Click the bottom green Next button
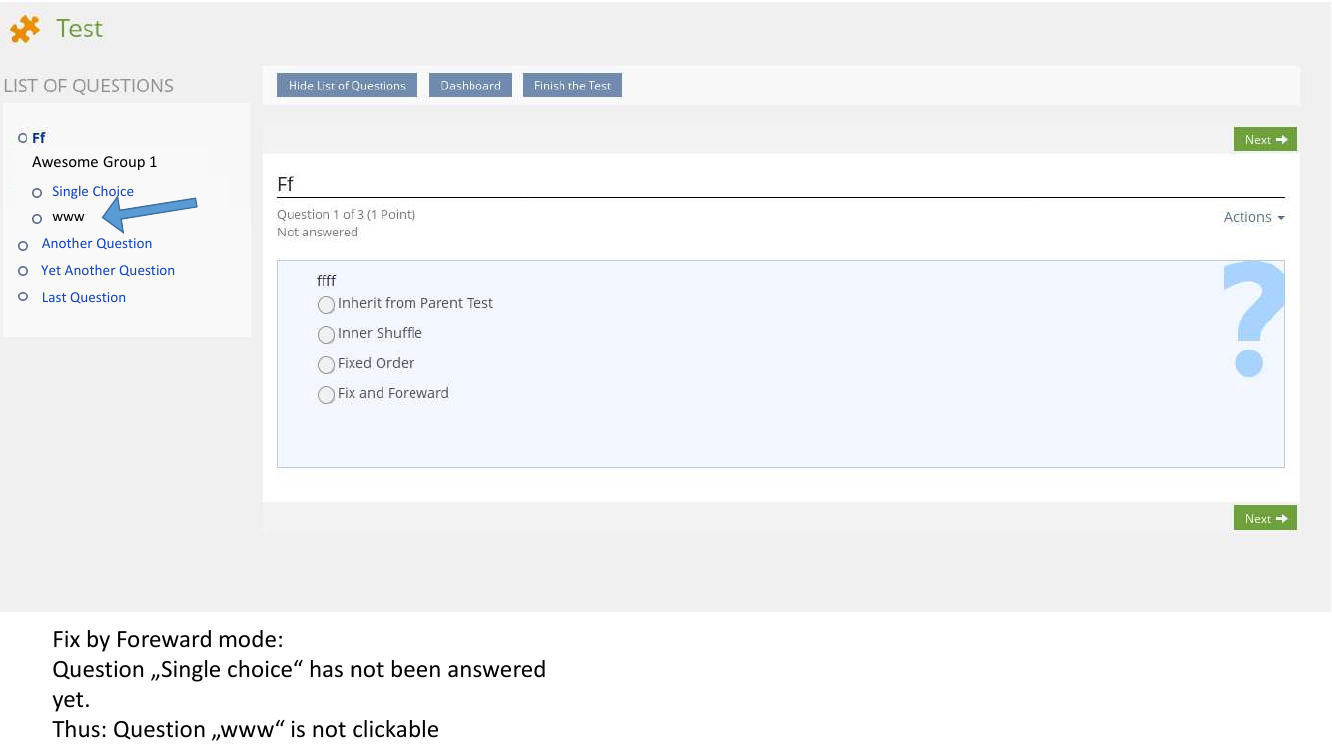 tap(1264, 518)
